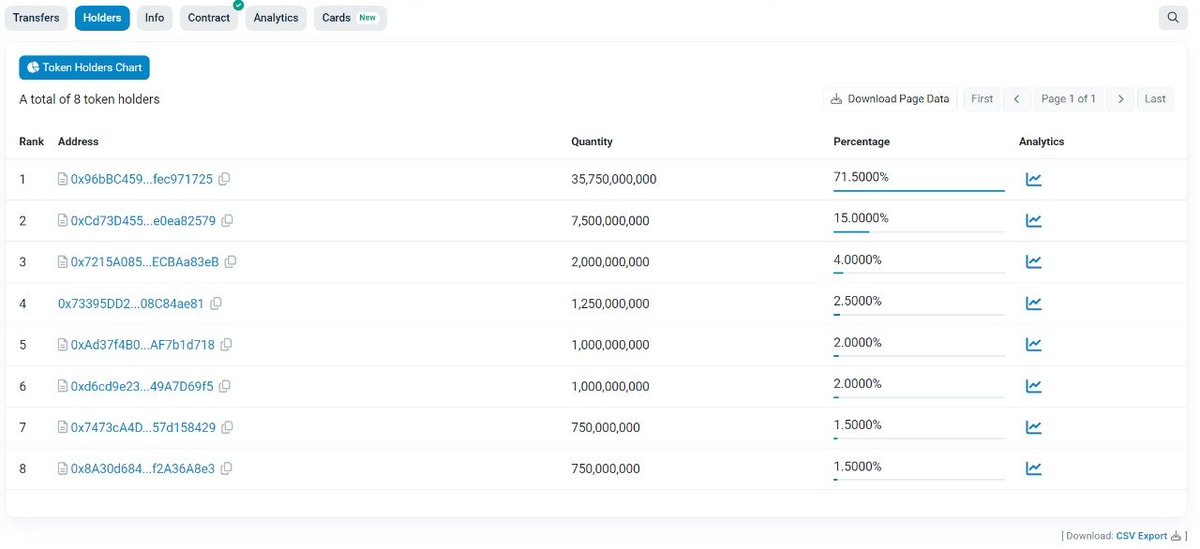Click the Page 1 of 1 indicator
This screenshot has height=549, width=1200.
[1069, 99]
